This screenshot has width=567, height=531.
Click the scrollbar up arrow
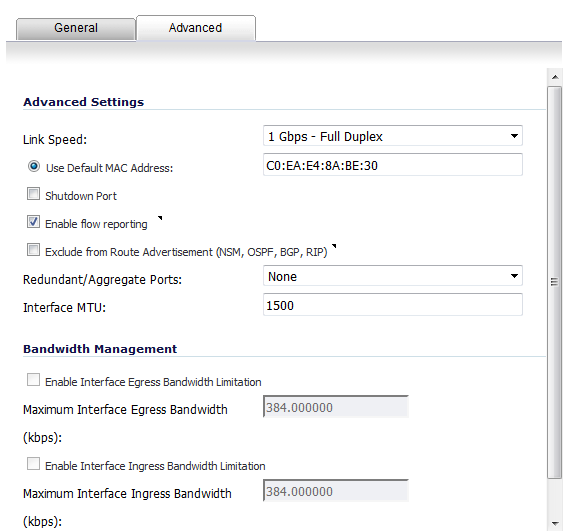click(x=555, y=77)
